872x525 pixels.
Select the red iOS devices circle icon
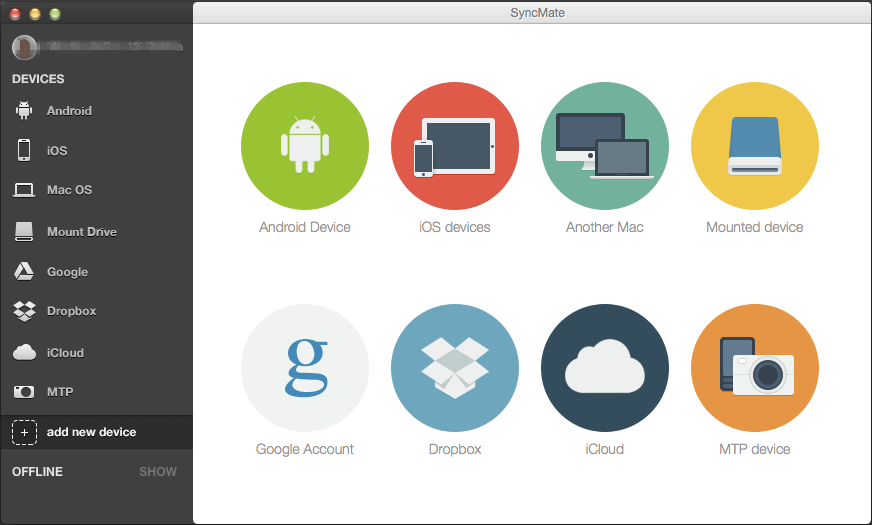(x=455, y=146)
